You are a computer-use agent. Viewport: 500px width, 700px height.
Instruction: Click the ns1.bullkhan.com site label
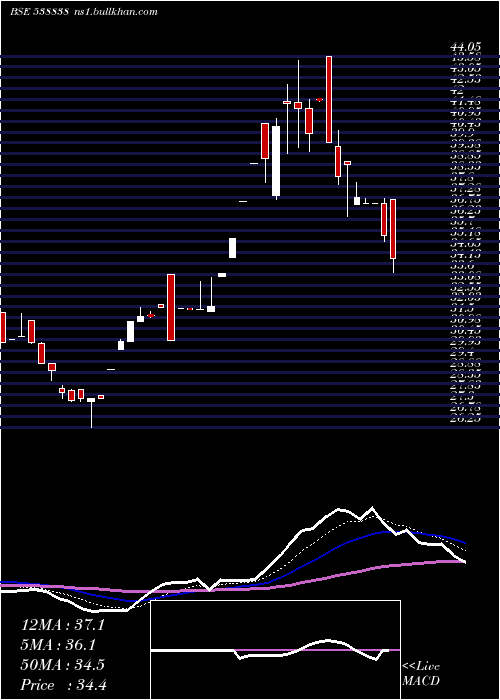[x=114, y=12]
